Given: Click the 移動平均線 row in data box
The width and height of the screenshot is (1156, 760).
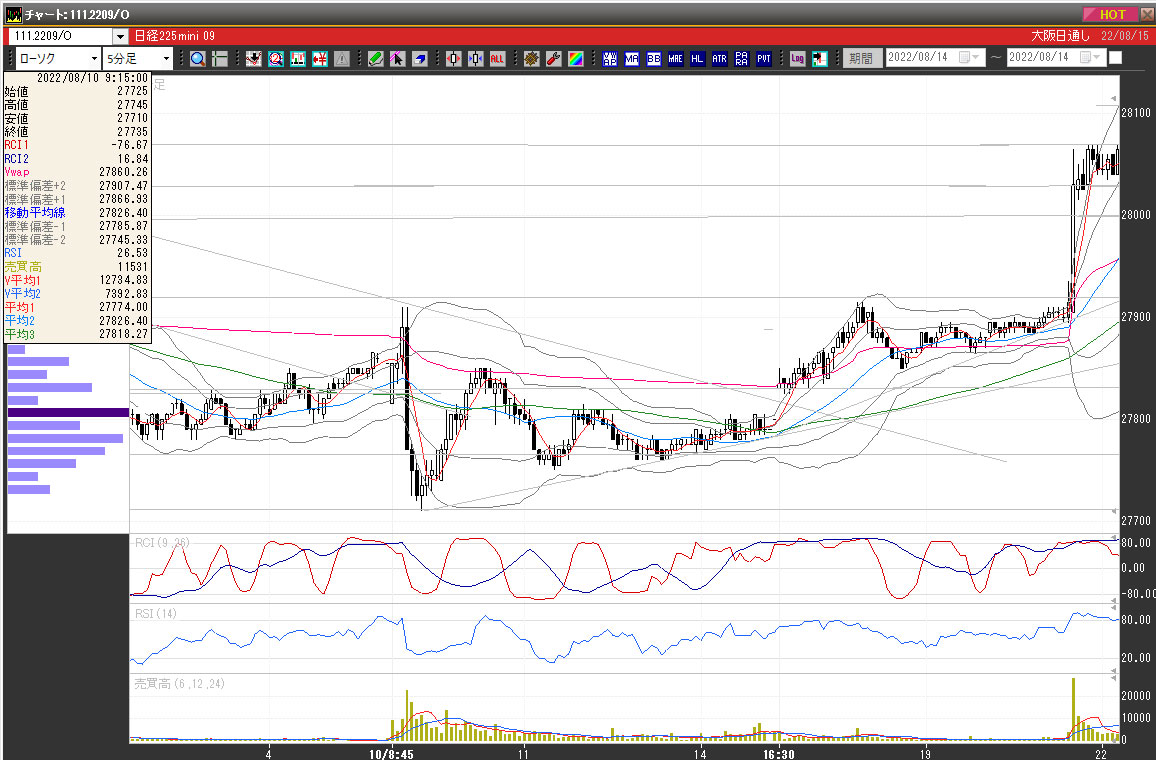Looking at the screenshot, I should (77, 212).
